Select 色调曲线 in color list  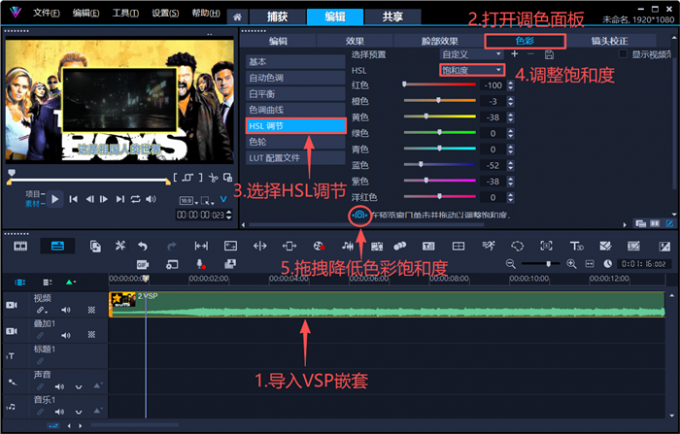pos(295,110)
